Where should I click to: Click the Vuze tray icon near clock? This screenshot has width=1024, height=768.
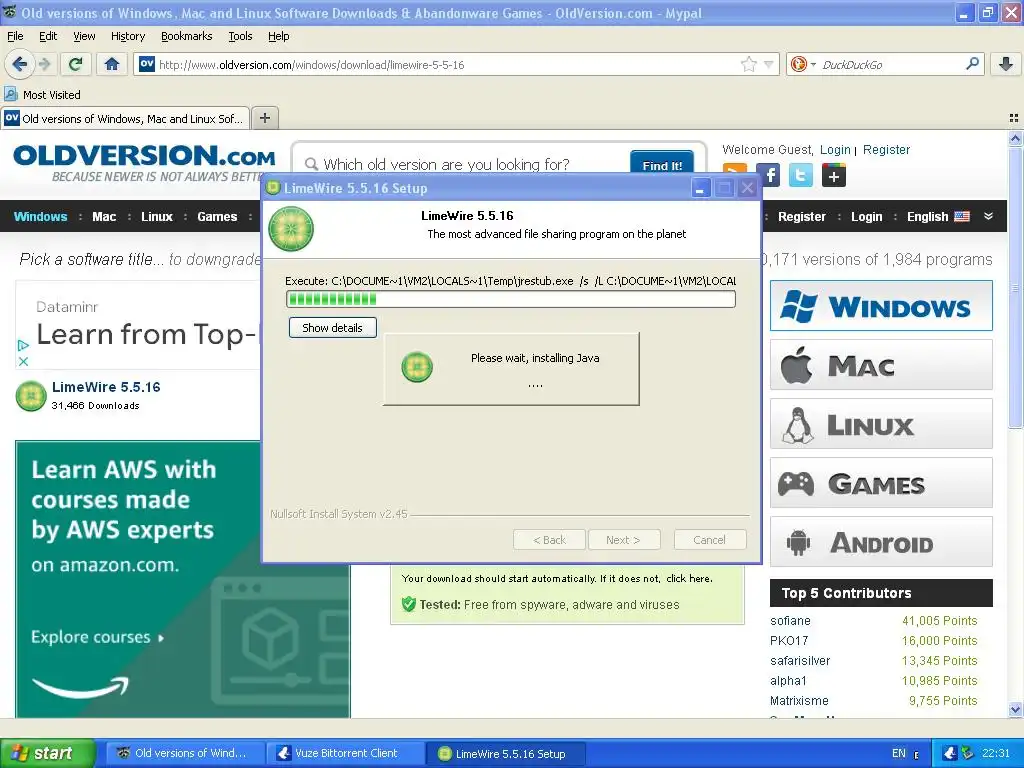point(950,753)
